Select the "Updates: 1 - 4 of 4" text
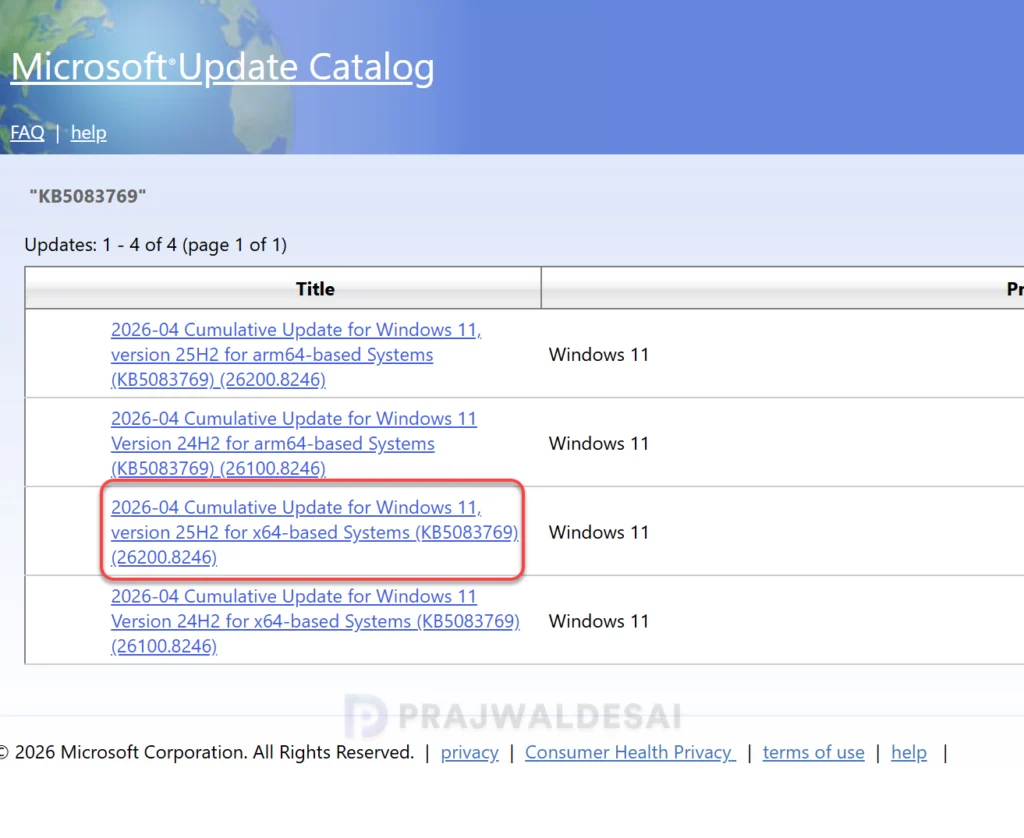The image size is (1024, 838). click(101, 245)
